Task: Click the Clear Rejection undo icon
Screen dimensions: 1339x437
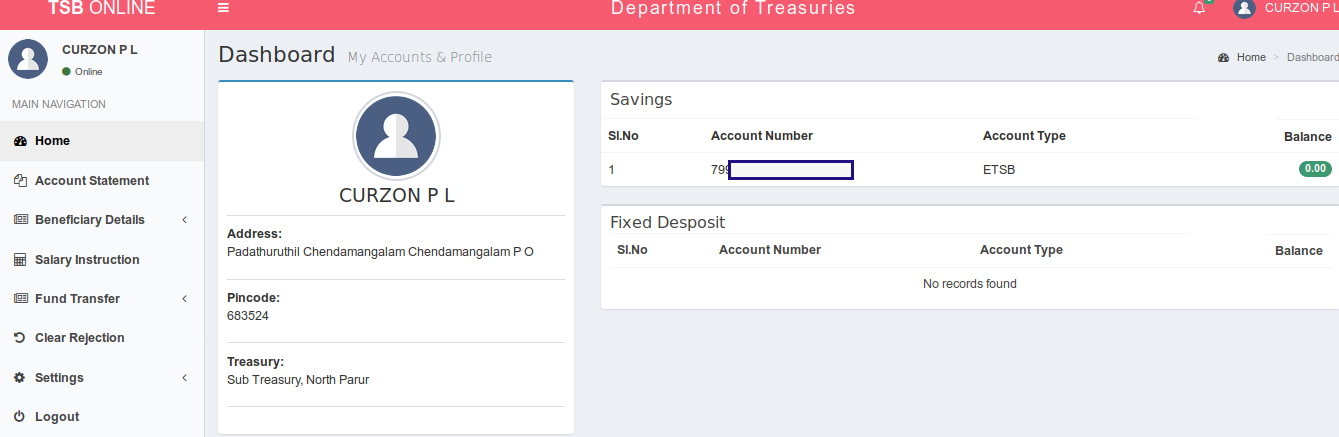Action: (x=19, y=338)
